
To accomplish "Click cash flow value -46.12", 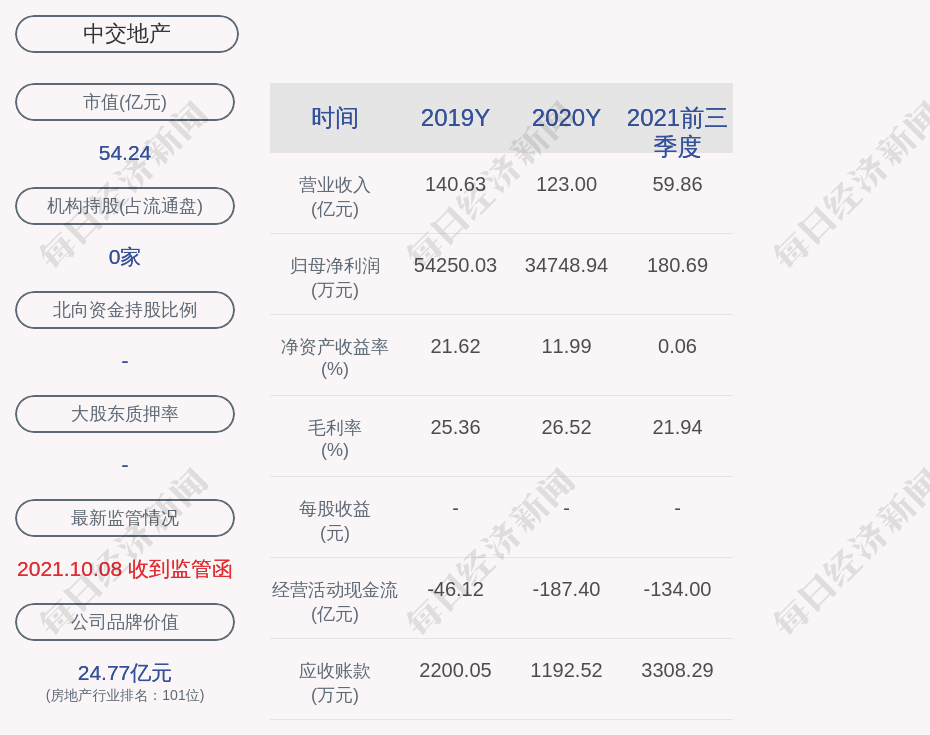I will (x=455, y=589).
